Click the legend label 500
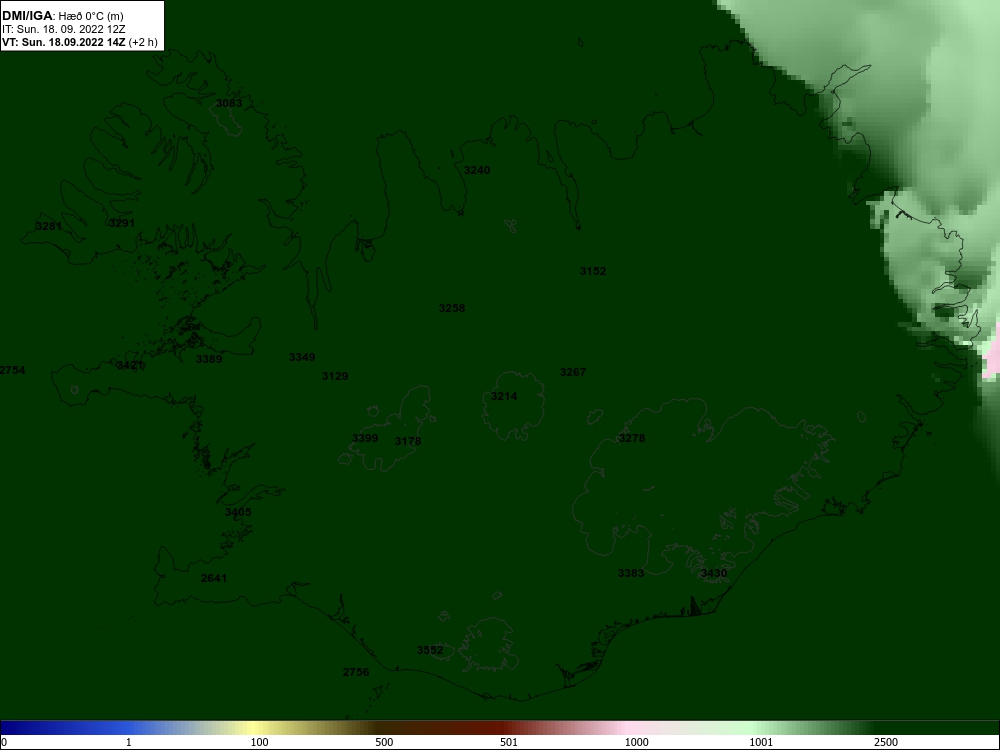Viewport: 1000px width, 750px height. tap(384, 743)
